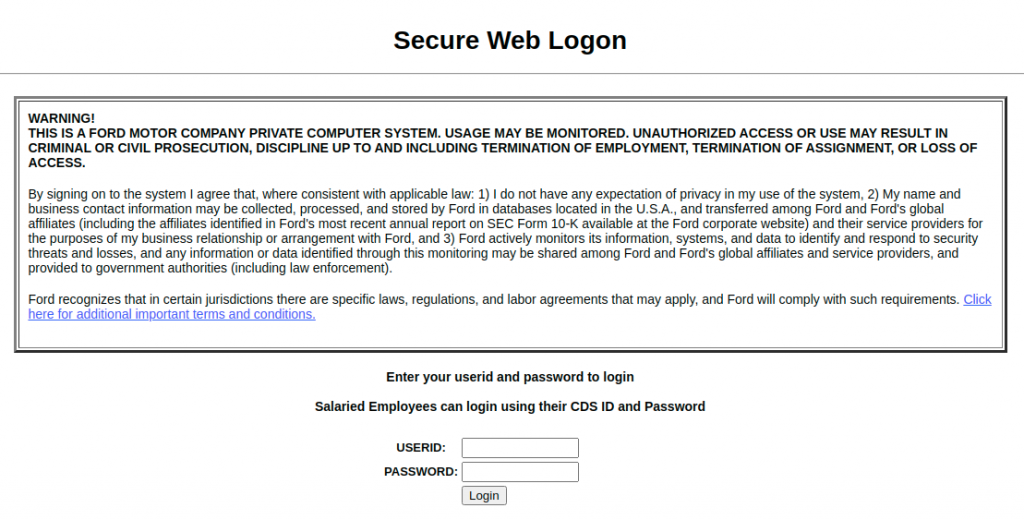Click the USERID input field

point(520,447)
